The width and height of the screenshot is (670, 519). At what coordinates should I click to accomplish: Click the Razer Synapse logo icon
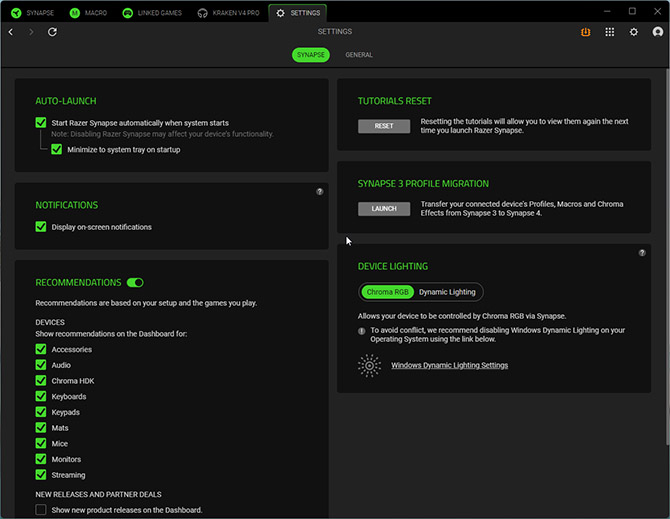16,13
